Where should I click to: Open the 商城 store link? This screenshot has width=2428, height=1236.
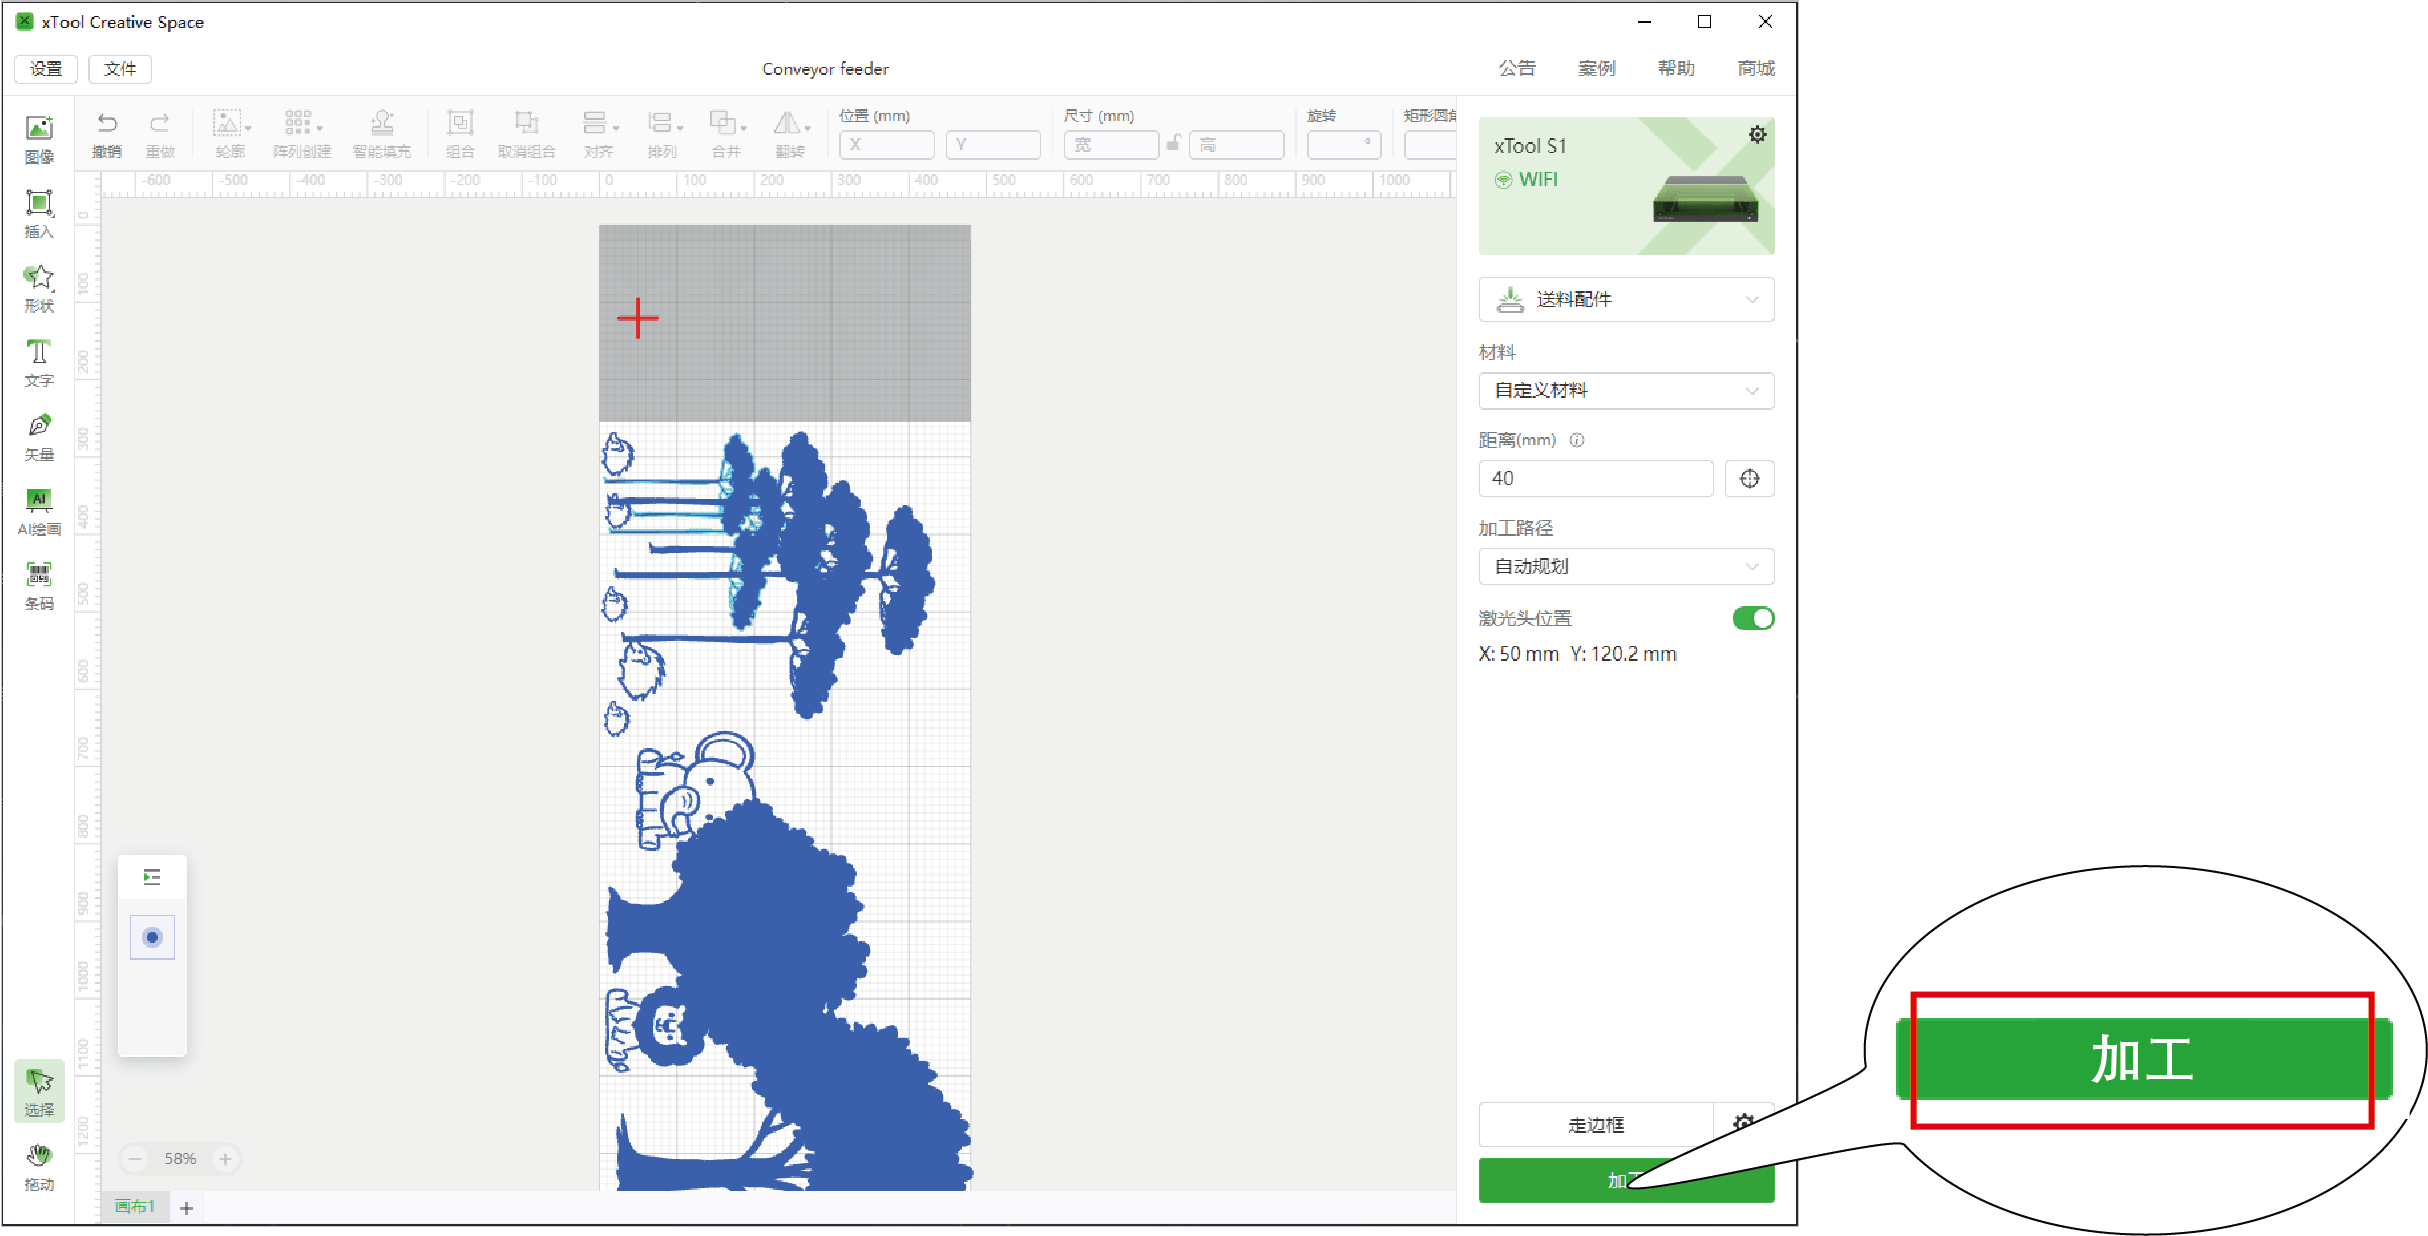click(x=1756, y=68)
